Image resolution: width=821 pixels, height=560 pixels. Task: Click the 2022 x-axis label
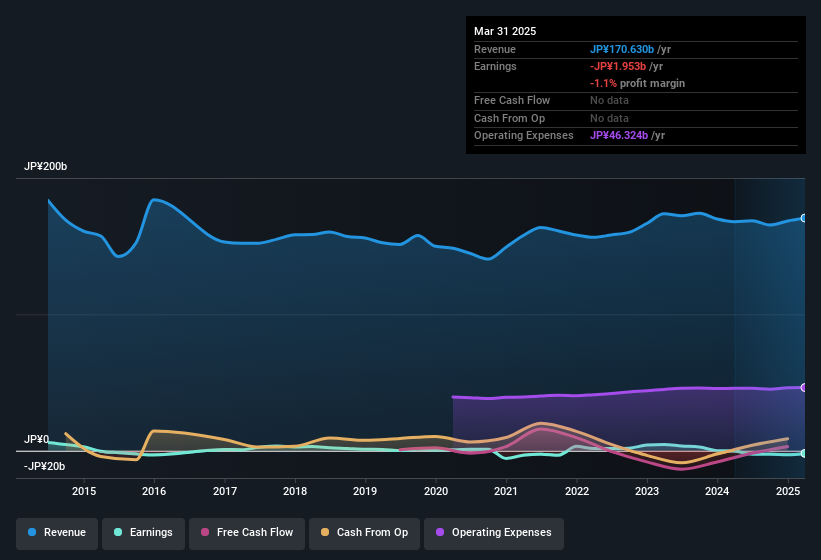tap(576, 491)
